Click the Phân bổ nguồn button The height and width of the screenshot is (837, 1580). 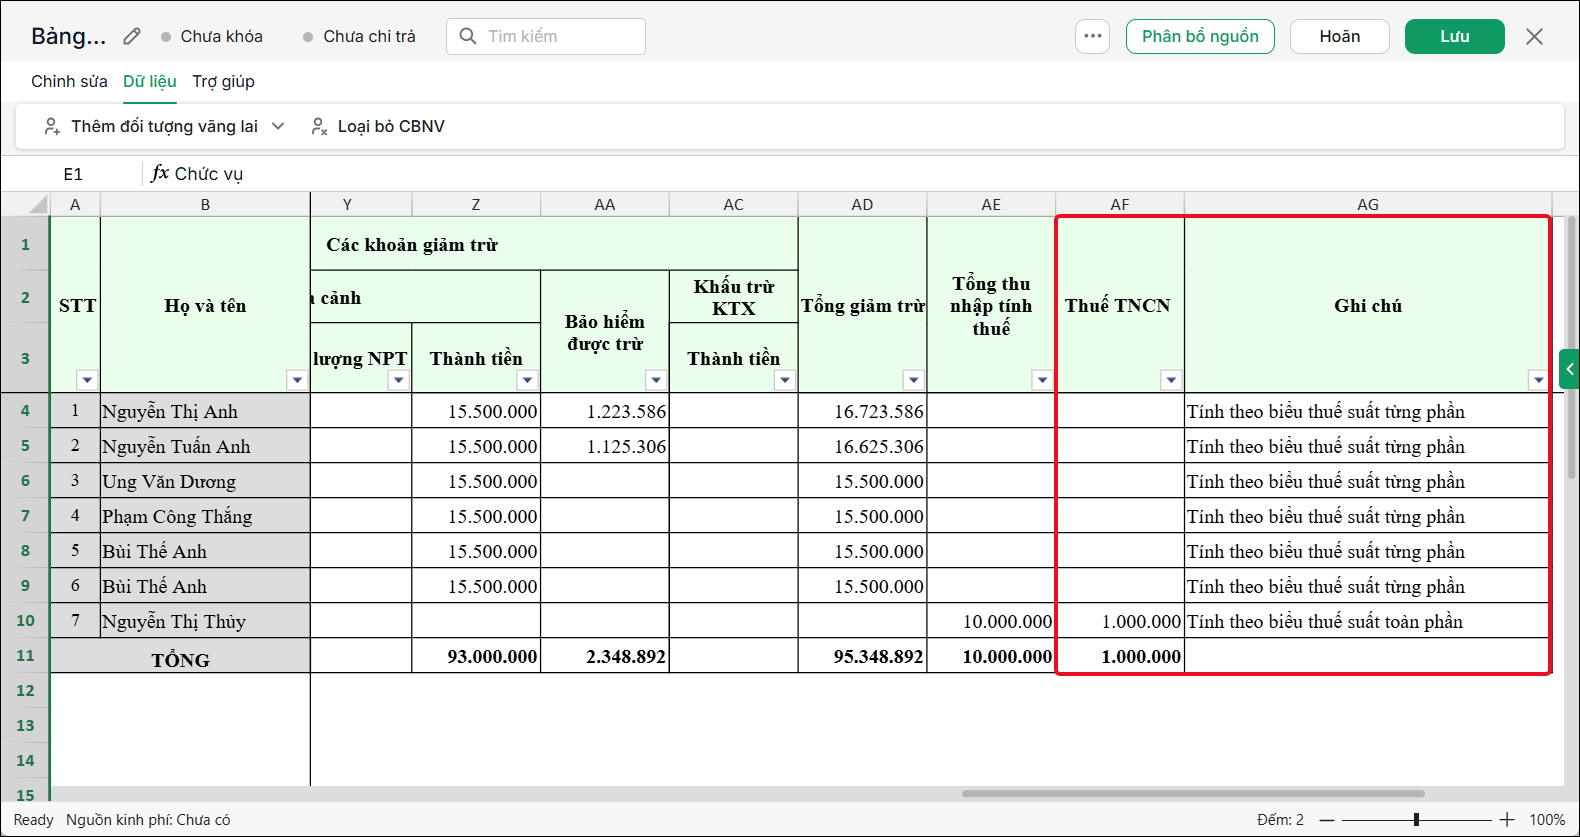coord(1200,36)
